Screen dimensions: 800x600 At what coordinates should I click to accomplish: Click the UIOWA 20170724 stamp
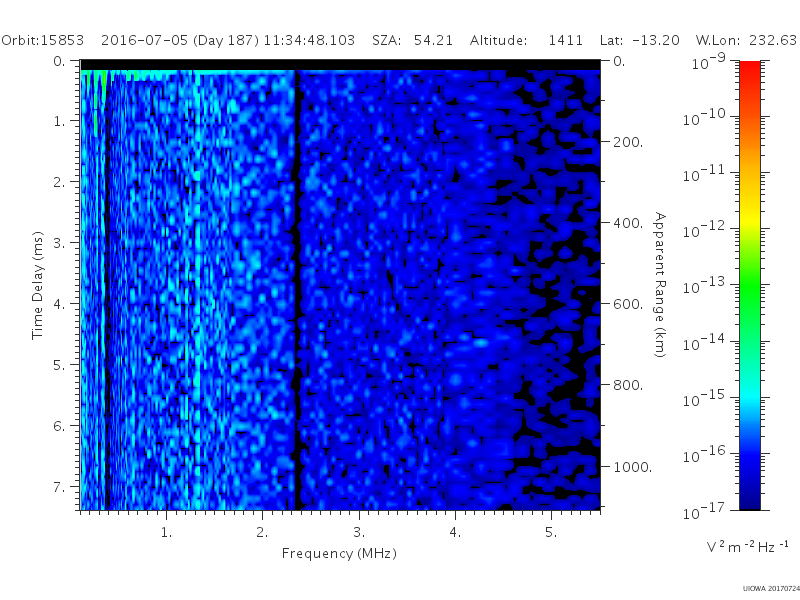click(x=771, y=588)
